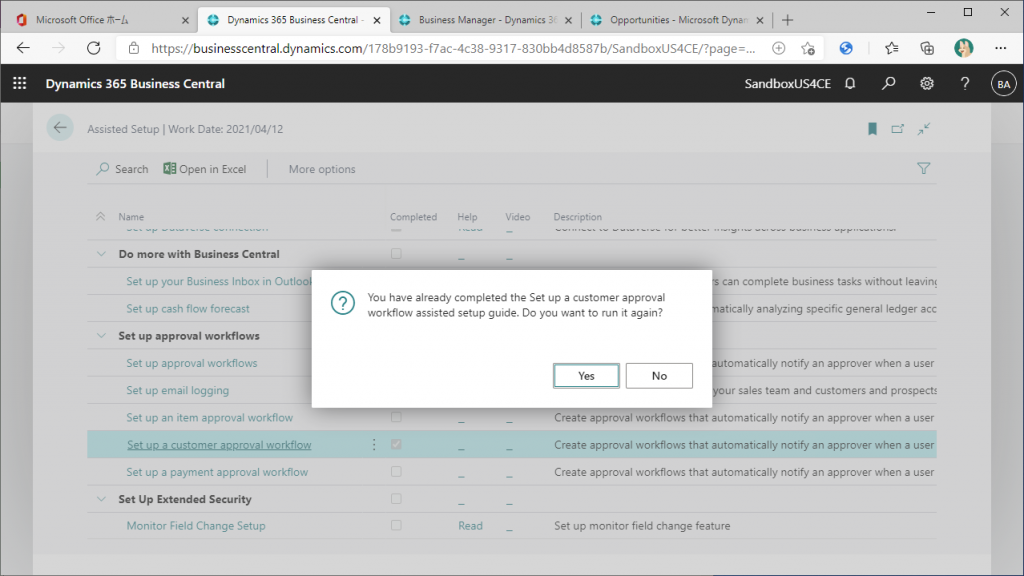The image size is (1024, 576).
Task: Toggle Completed checkbox for Monitor Field Change Setup
Action: click(396, 525)
